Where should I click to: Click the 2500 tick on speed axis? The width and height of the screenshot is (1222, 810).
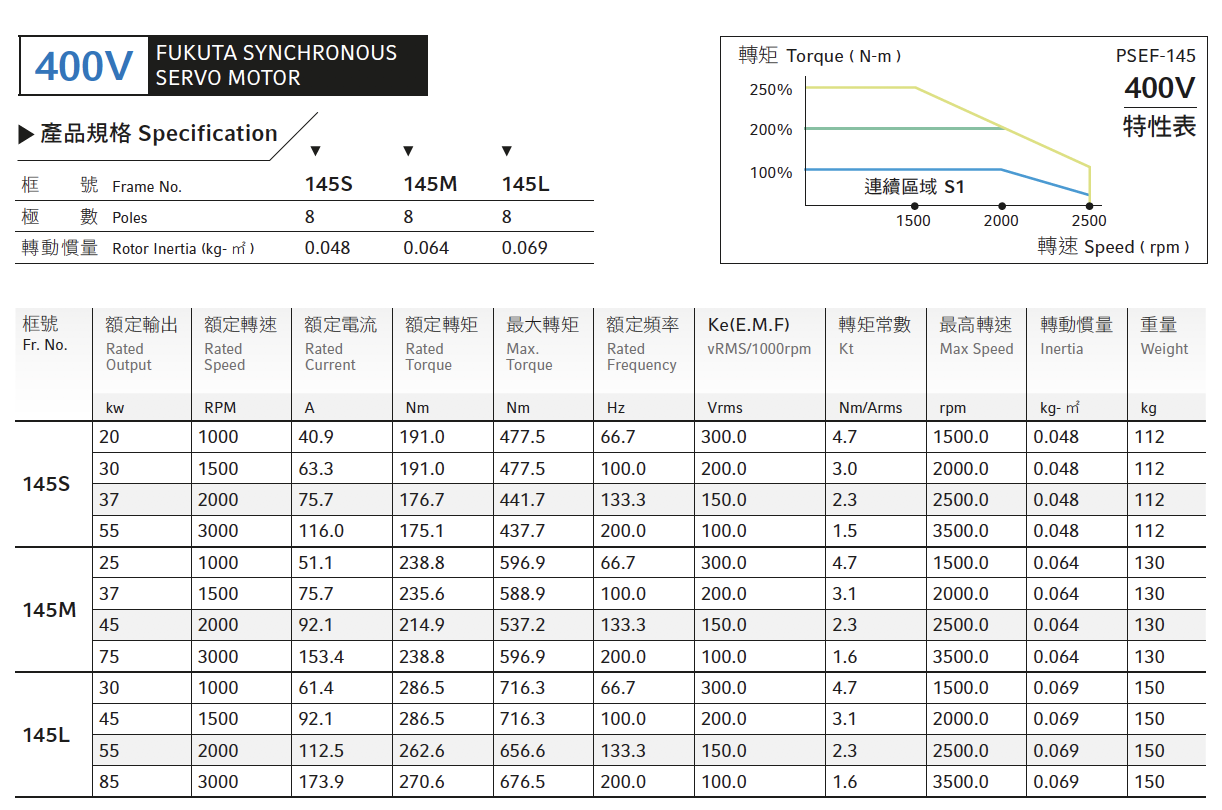tap(1089, 221)
